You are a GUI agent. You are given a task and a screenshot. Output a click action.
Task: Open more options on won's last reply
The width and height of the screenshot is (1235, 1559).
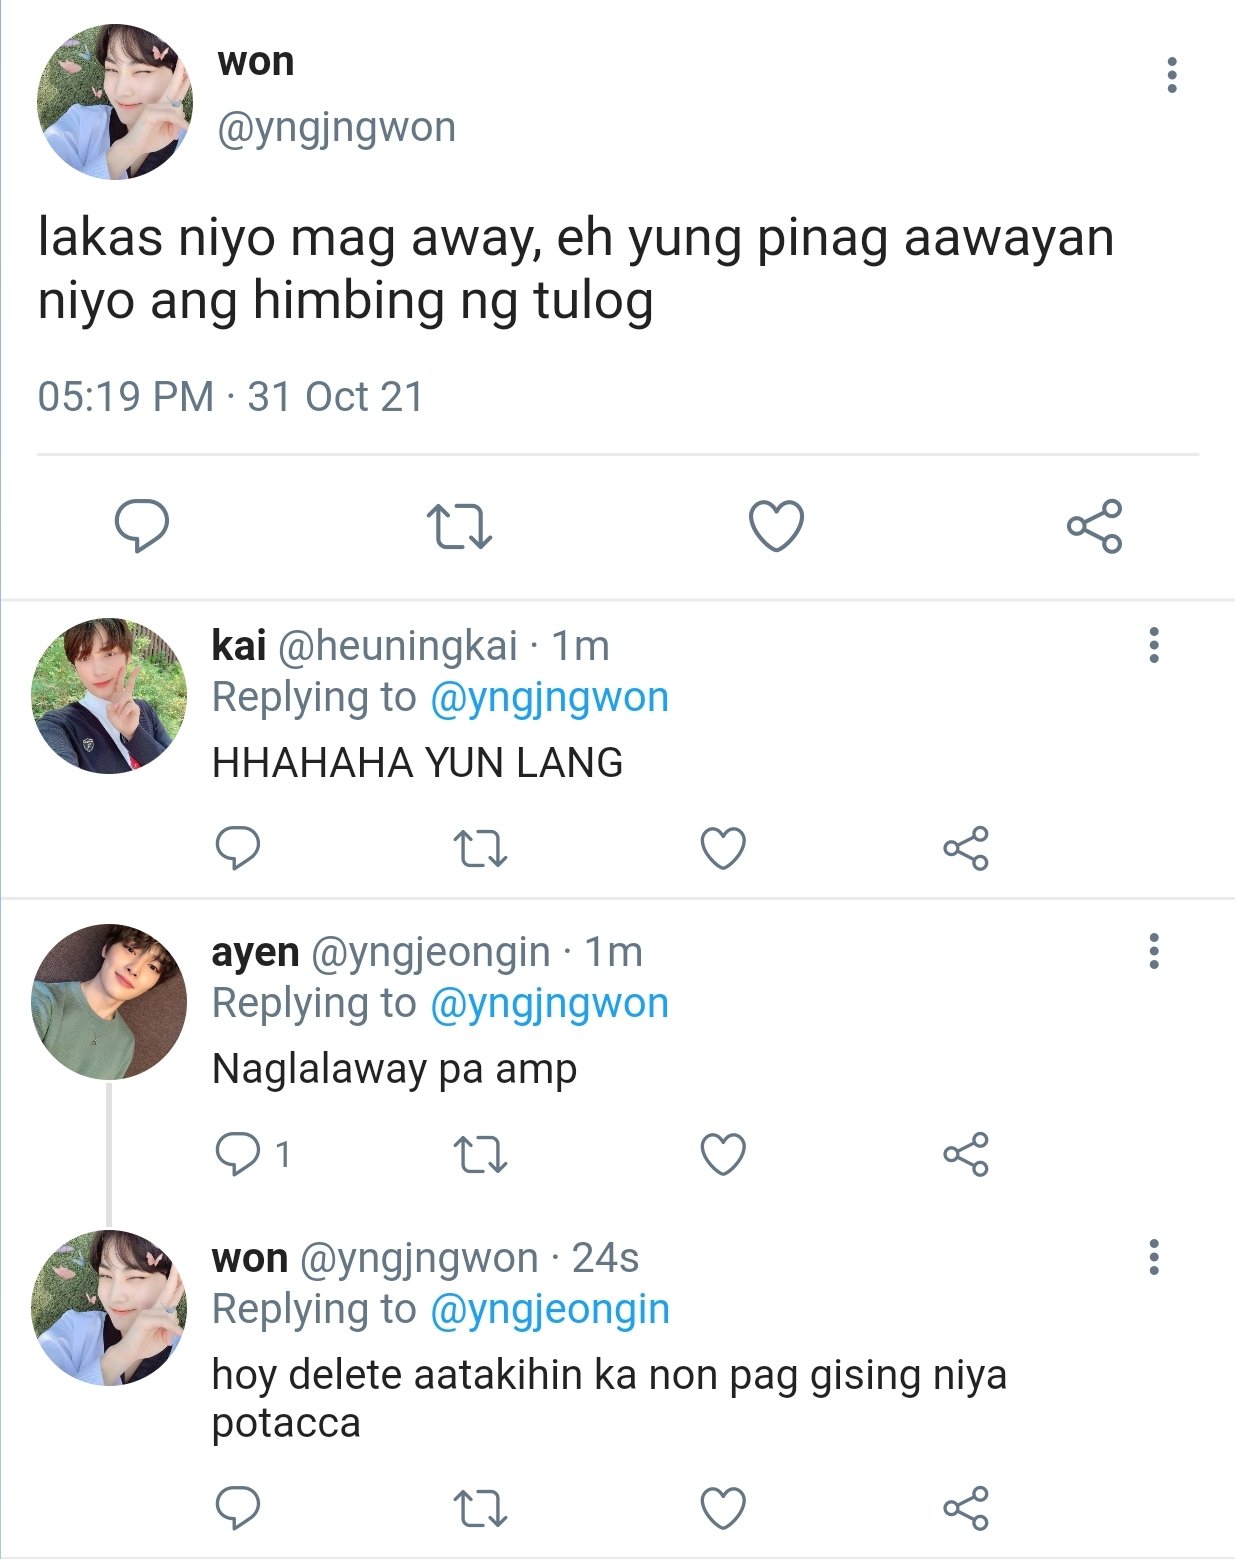point(1154,1257)
